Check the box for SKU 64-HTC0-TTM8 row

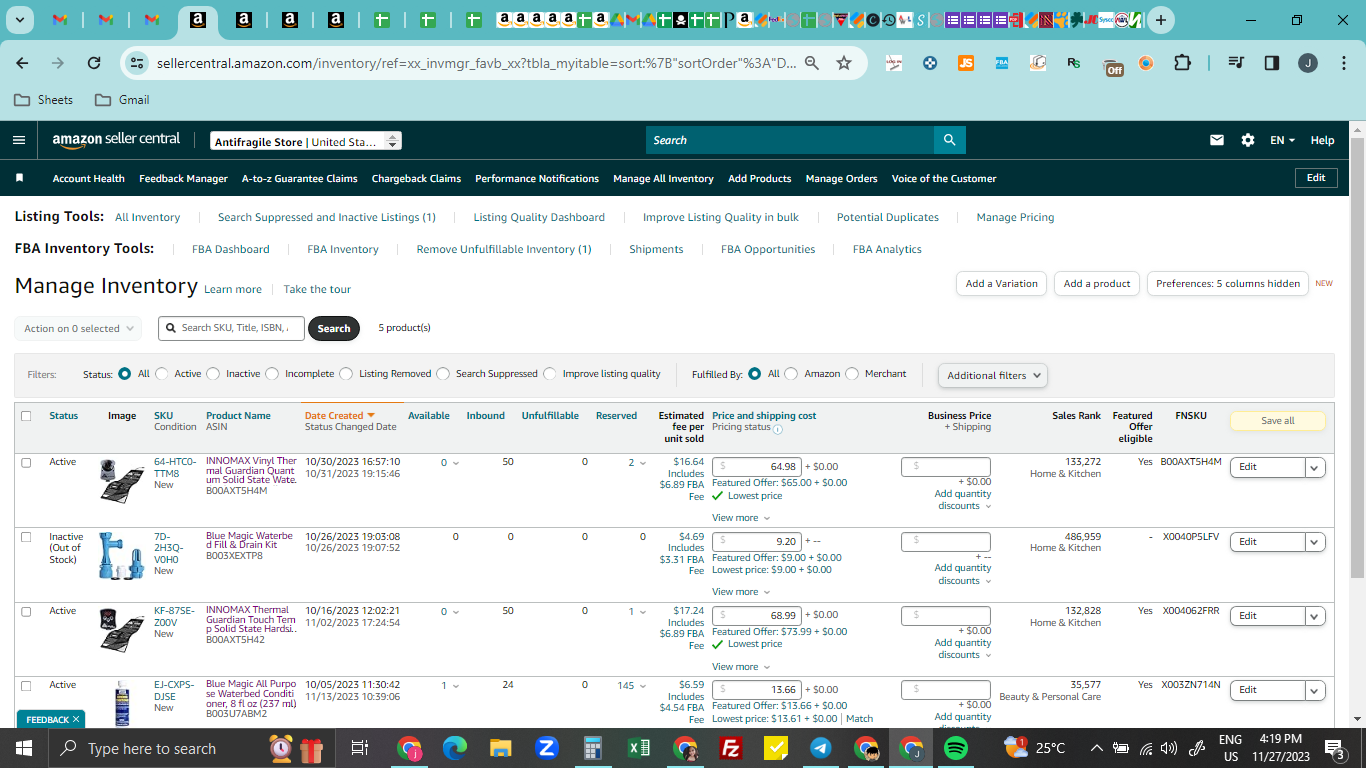click(x=26, y=463)
